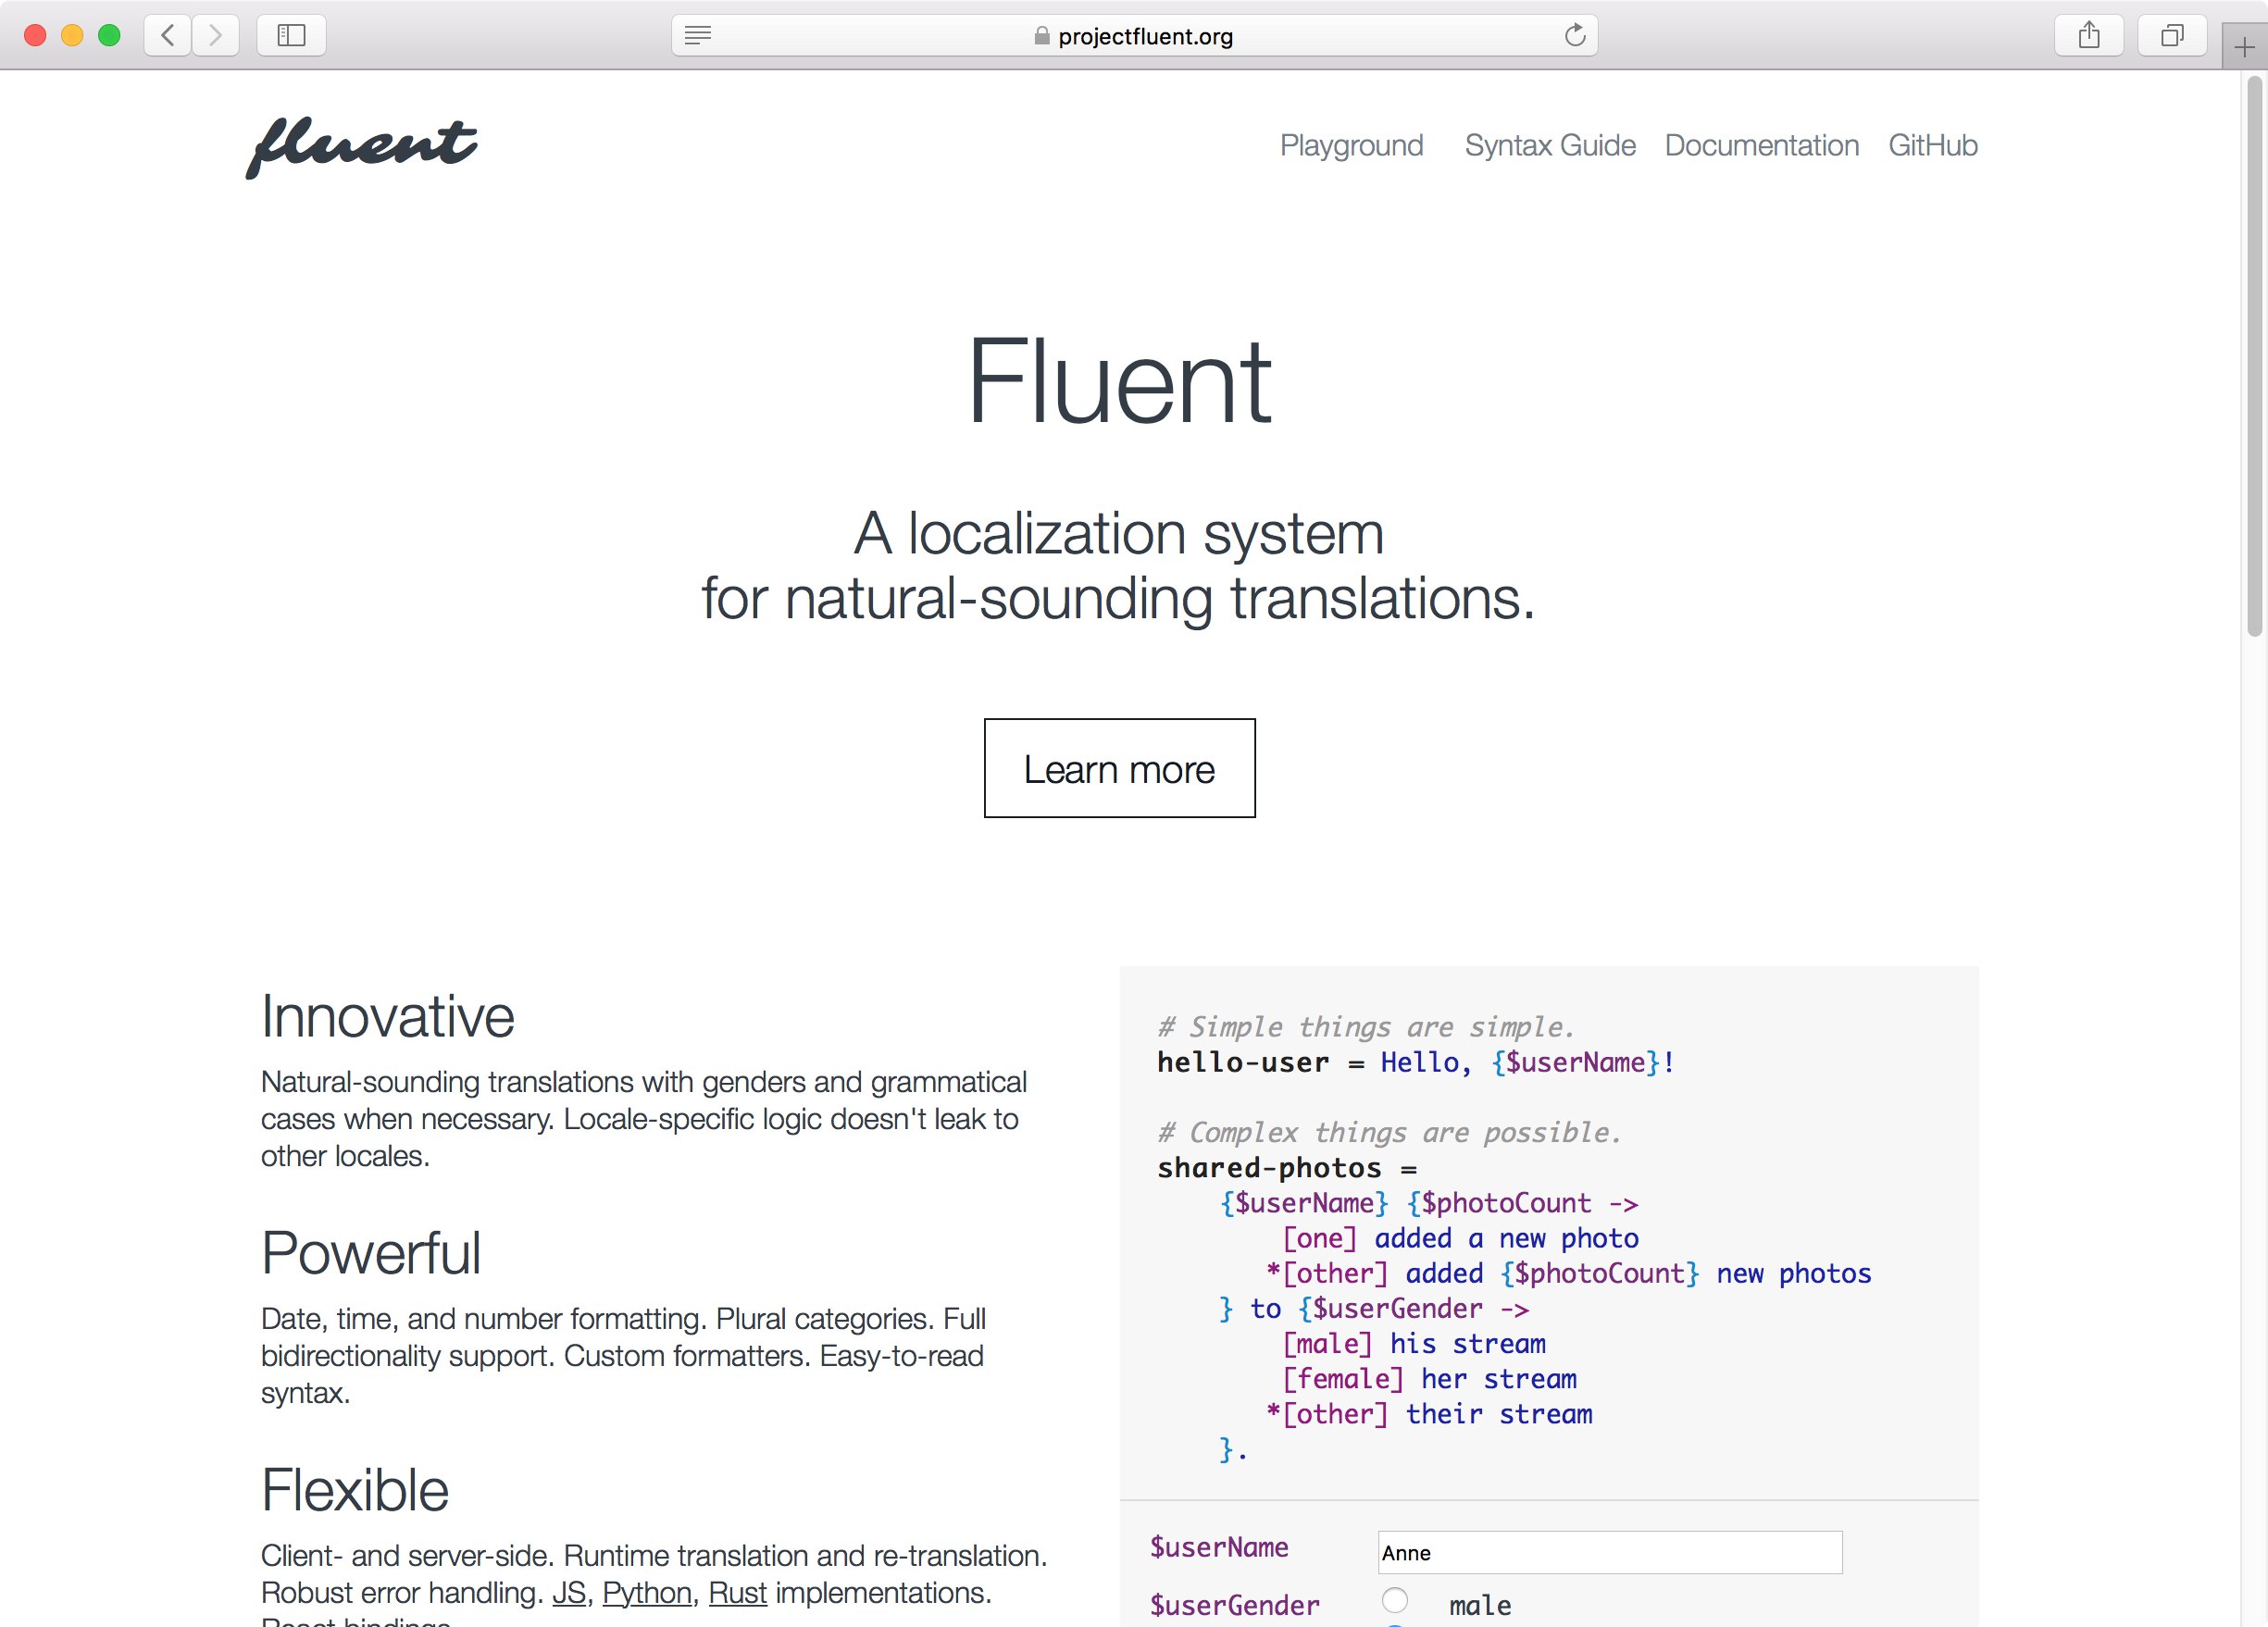Click the projectfluent.org address bar
2268x1627 pixels.
(x=1134, y=36)
